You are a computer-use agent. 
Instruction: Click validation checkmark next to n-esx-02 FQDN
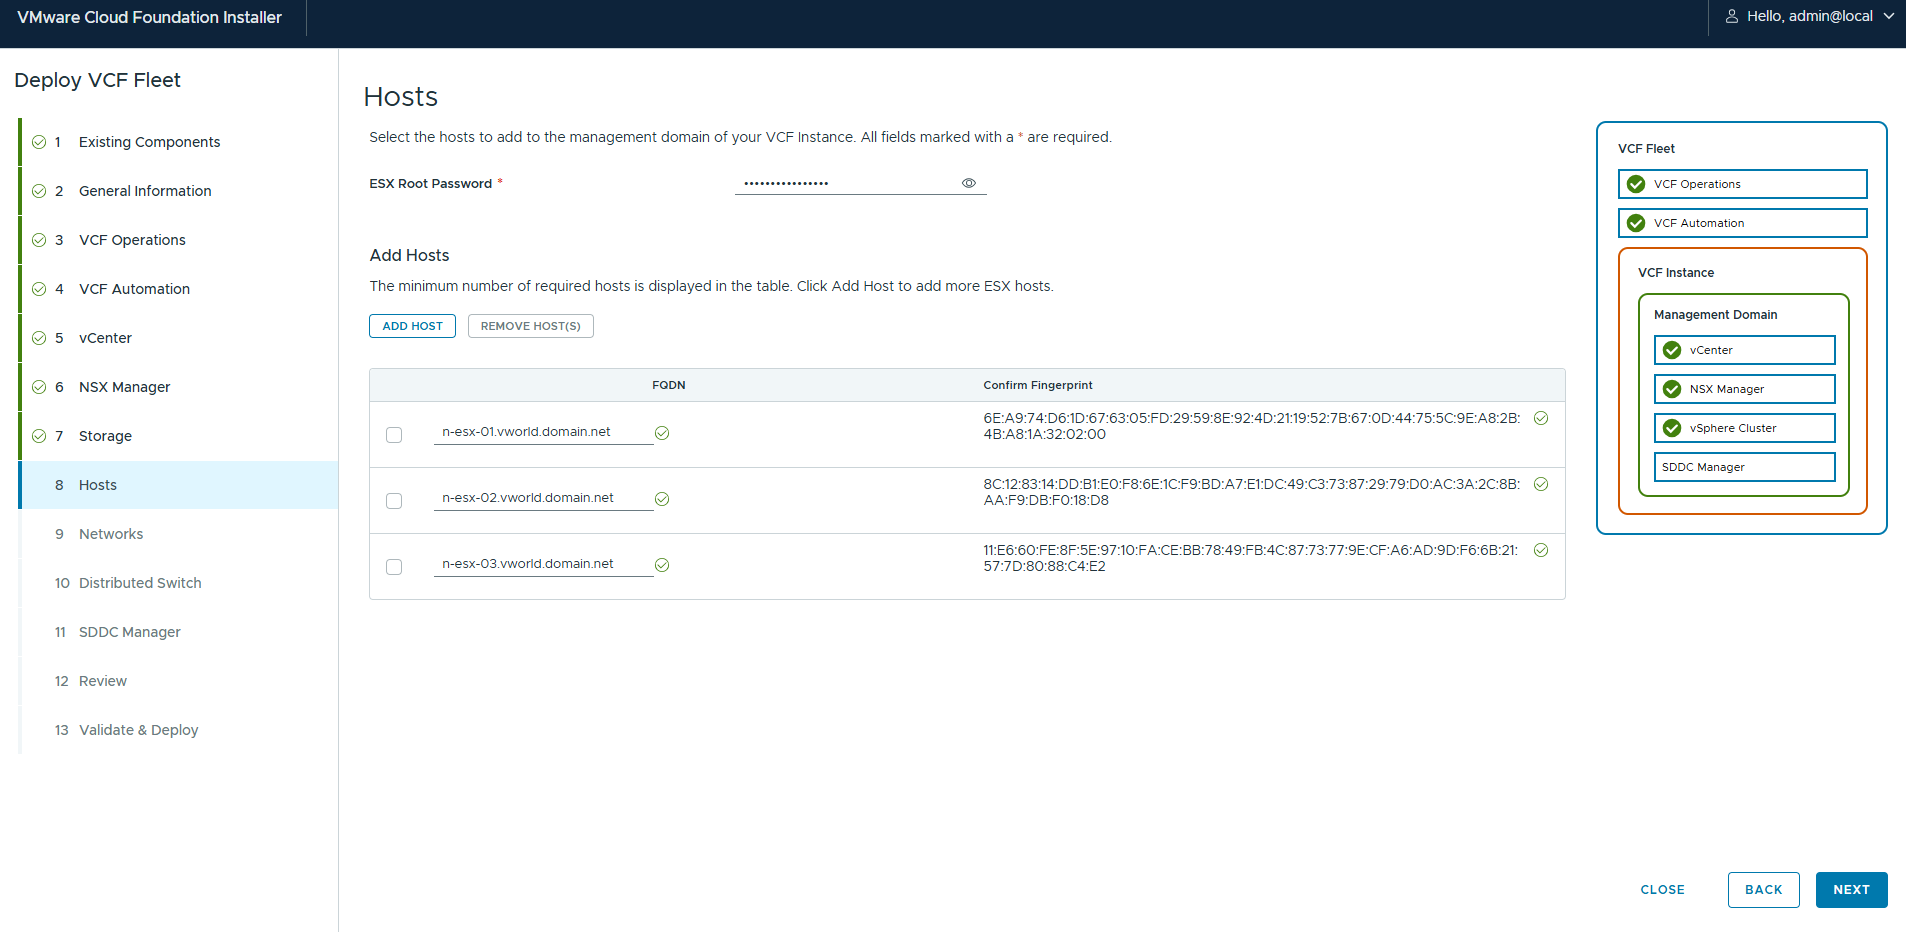(662, 499)
